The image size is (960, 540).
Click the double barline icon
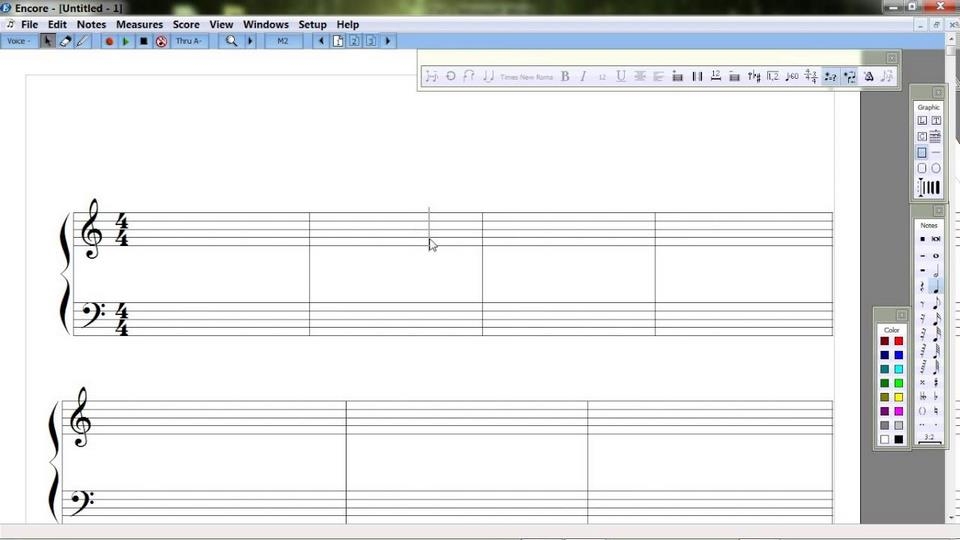coord(697,77)
